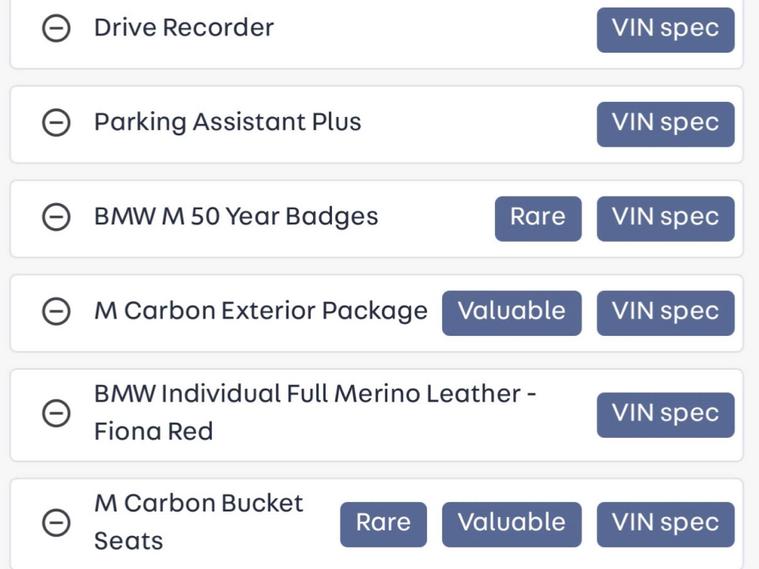This screenshot has width=759, height=569.
Task: Click VIN spec tag on M 50 Year Badges
Action: point(665,217)
